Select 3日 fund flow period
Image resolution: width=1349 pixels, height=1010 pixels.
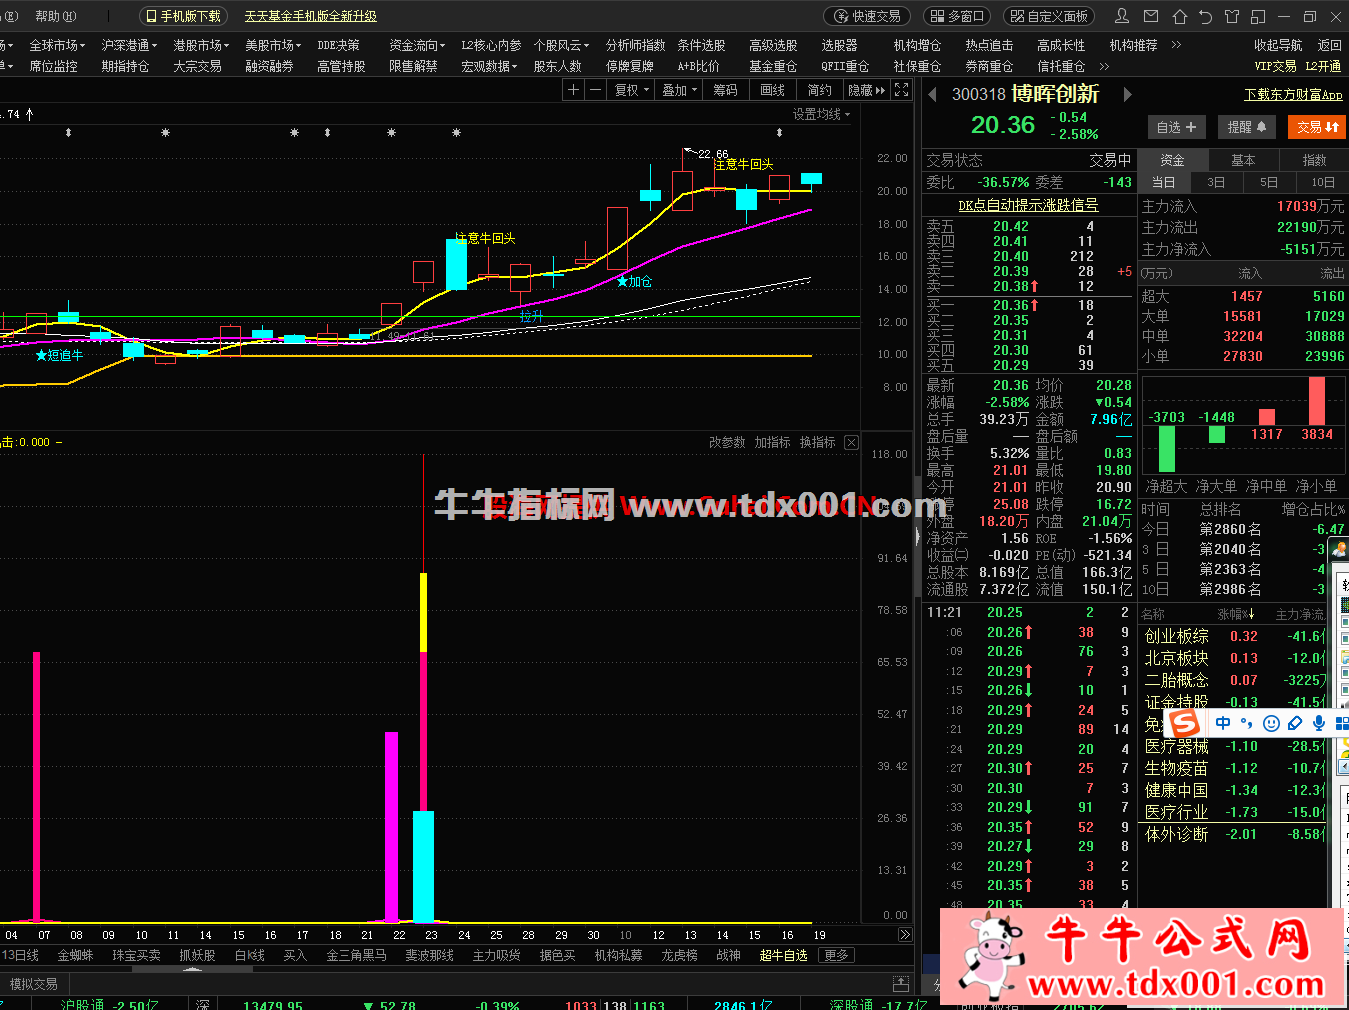pyautogui.click(x=1216, y=182)
